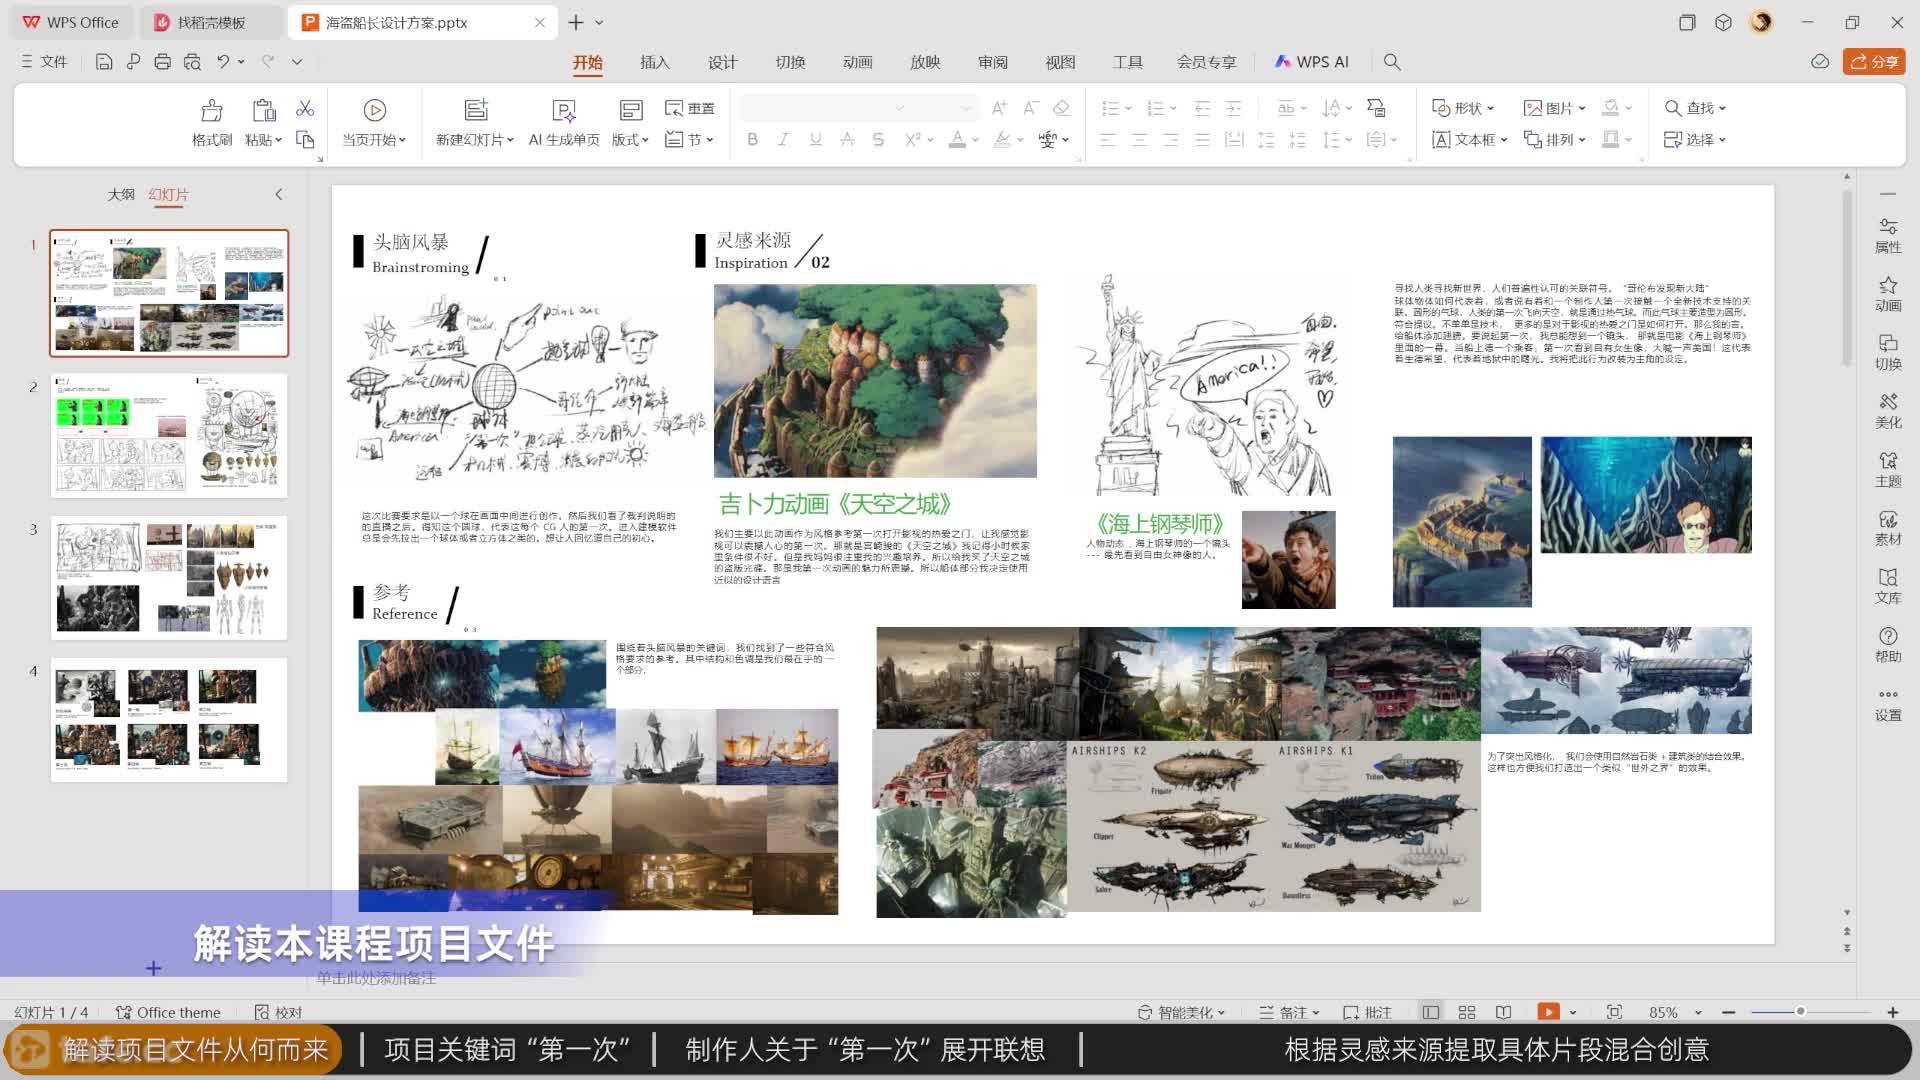This screenshot has width=1920, height=1080.
Task: Open the 主题 theme side panel
Action: (x=1888, y=470)
